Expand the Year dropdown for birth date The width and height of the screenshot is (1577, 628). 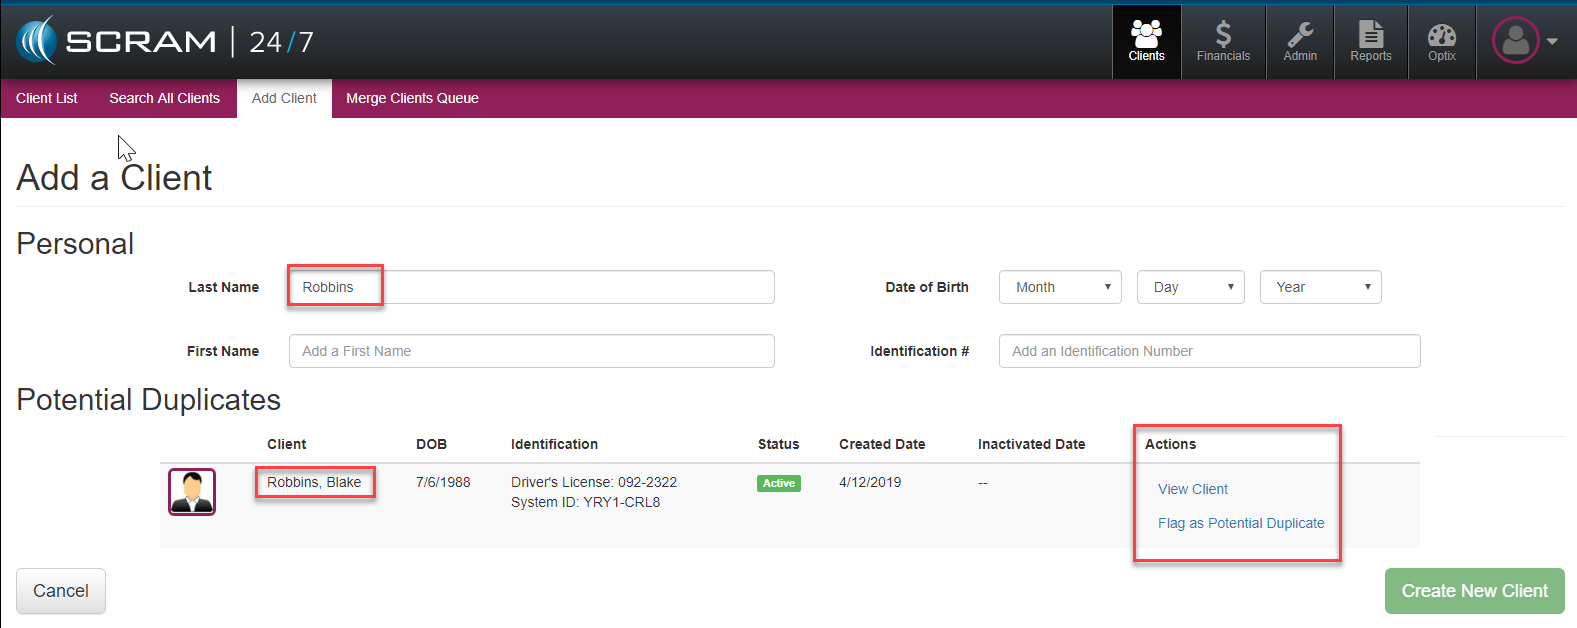1320,287
